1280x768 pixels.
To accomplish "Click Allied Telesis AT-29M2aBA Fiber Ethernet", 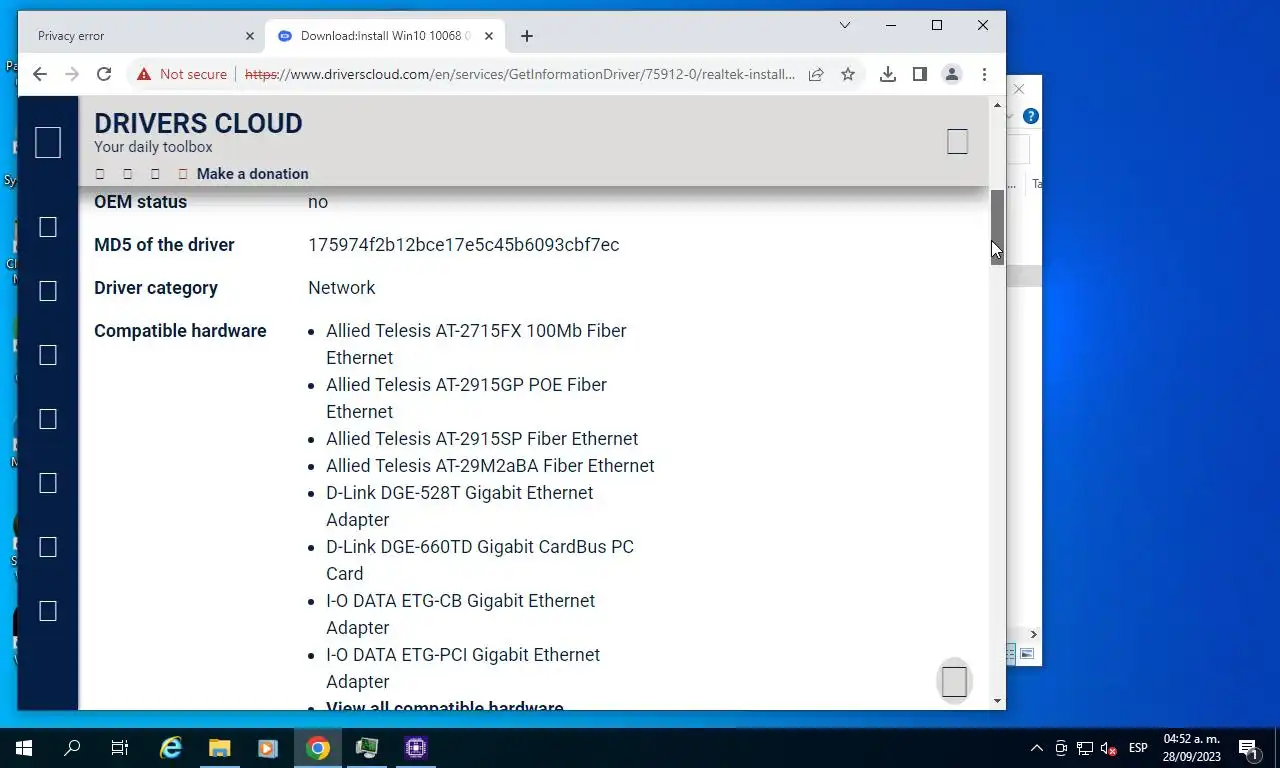I will pos(490,466).
